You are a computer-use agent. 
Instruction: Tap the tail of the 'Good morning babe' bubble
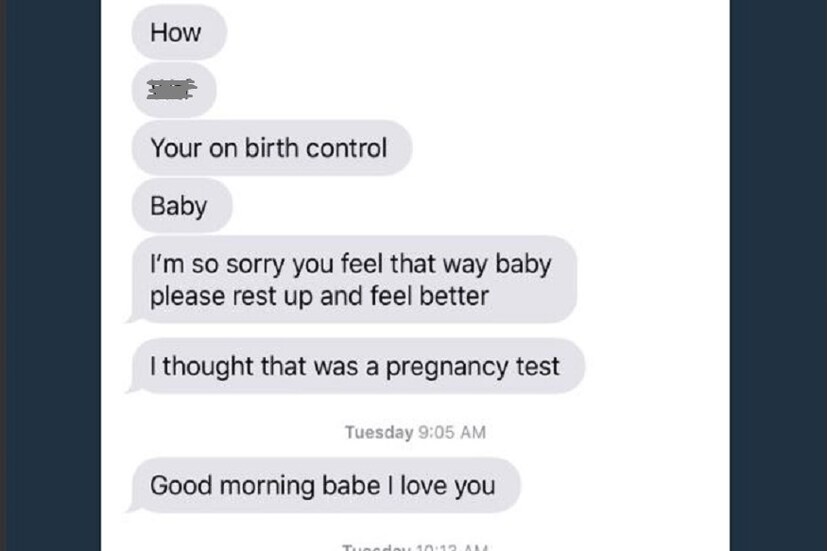pos(132,508)
